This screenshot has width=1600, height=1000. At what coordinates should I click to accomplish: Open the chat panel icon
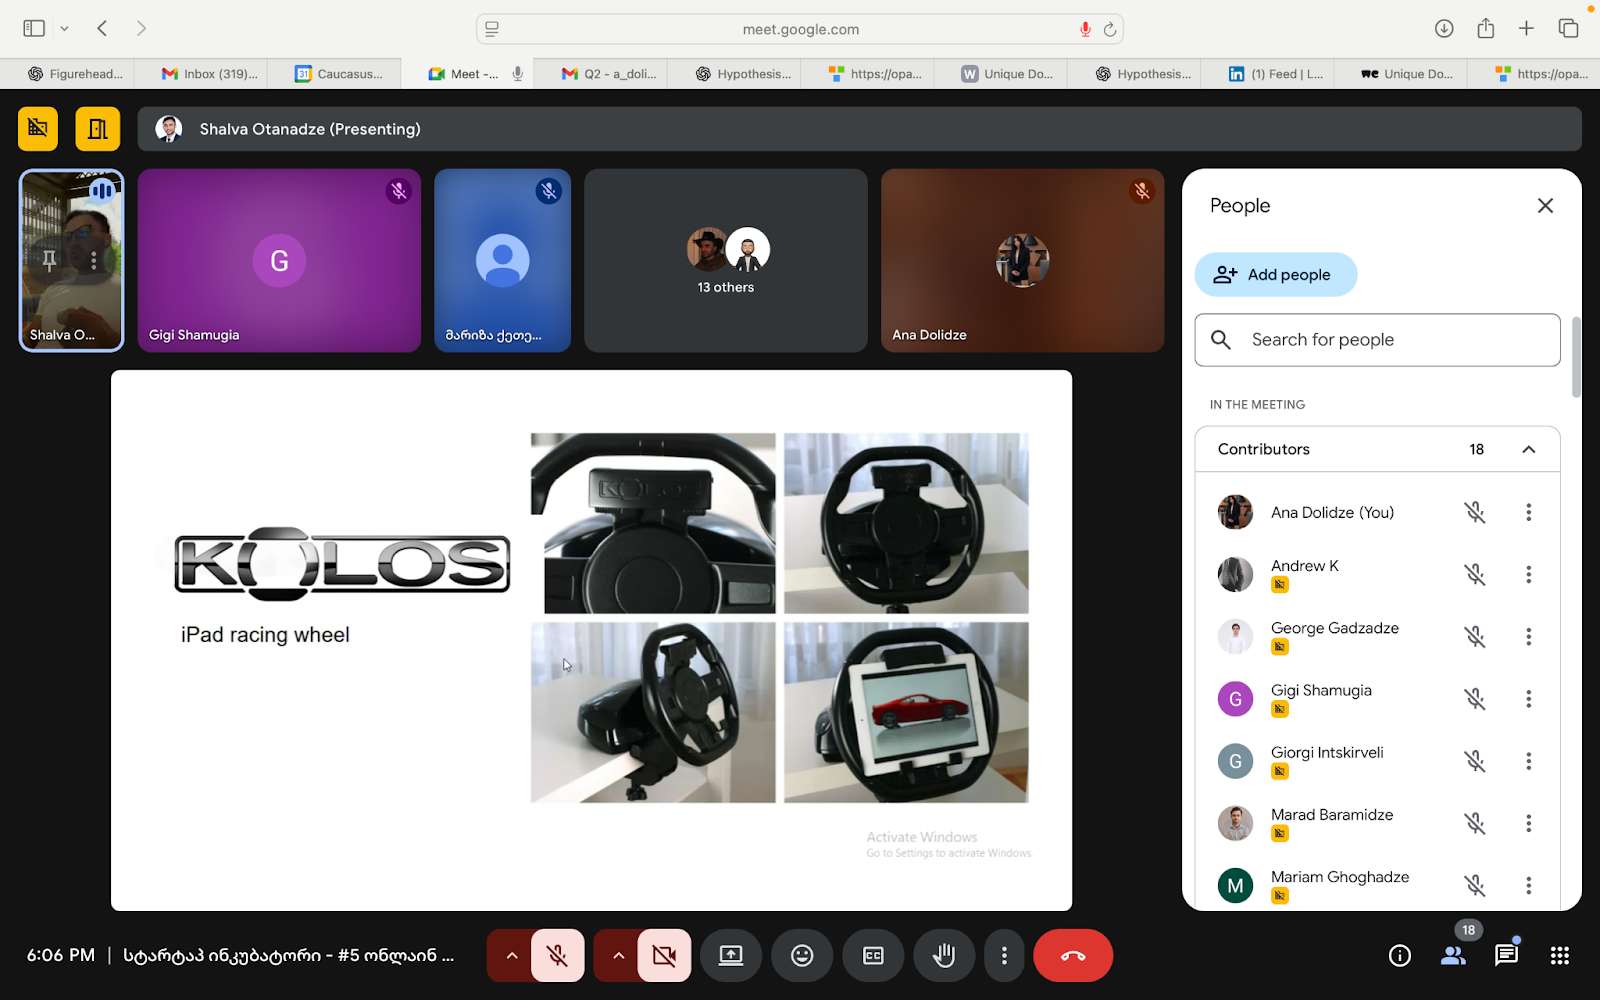[x=1506, y=956]
